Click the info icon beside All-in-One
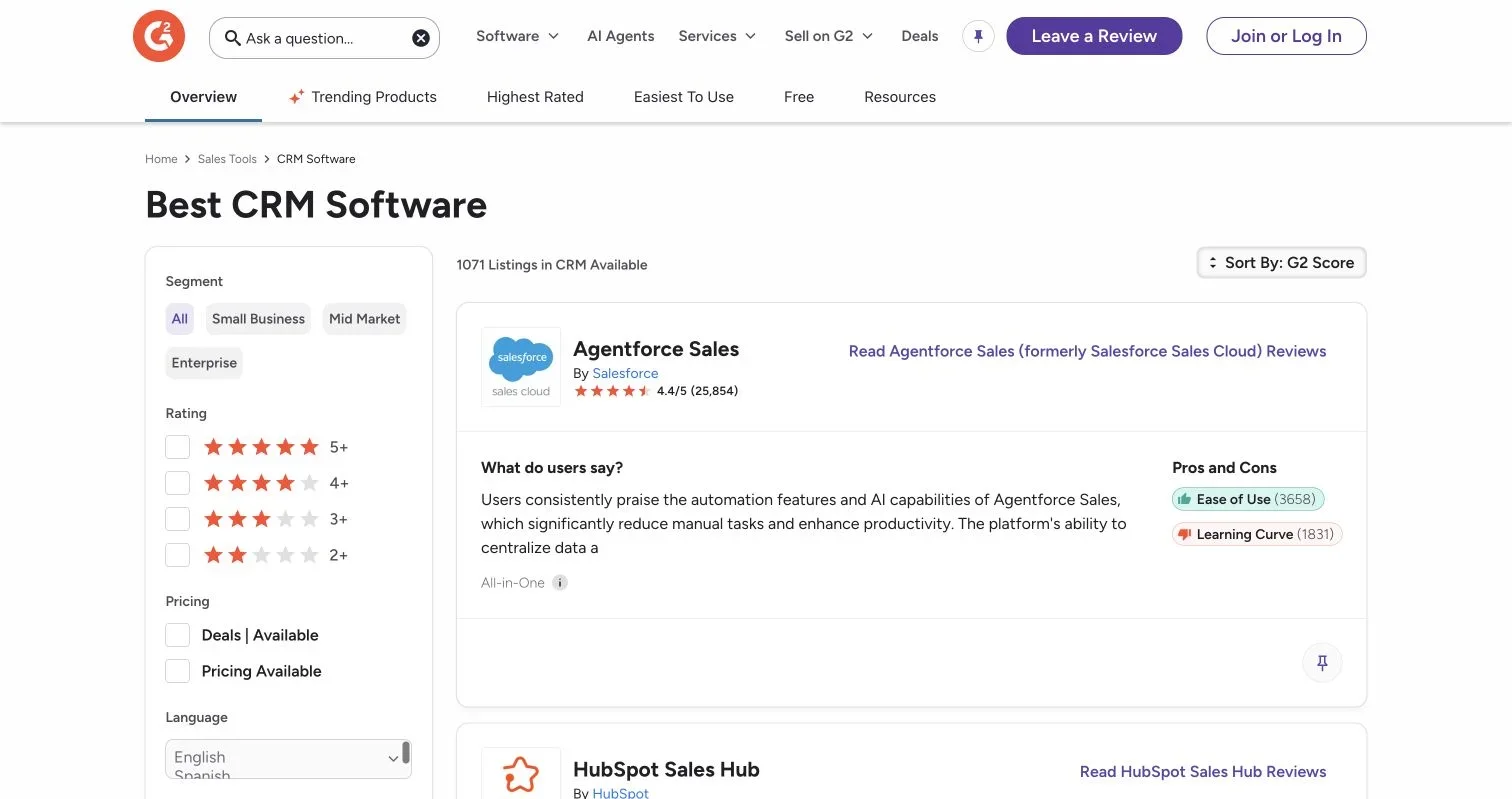 coord(560,583)
